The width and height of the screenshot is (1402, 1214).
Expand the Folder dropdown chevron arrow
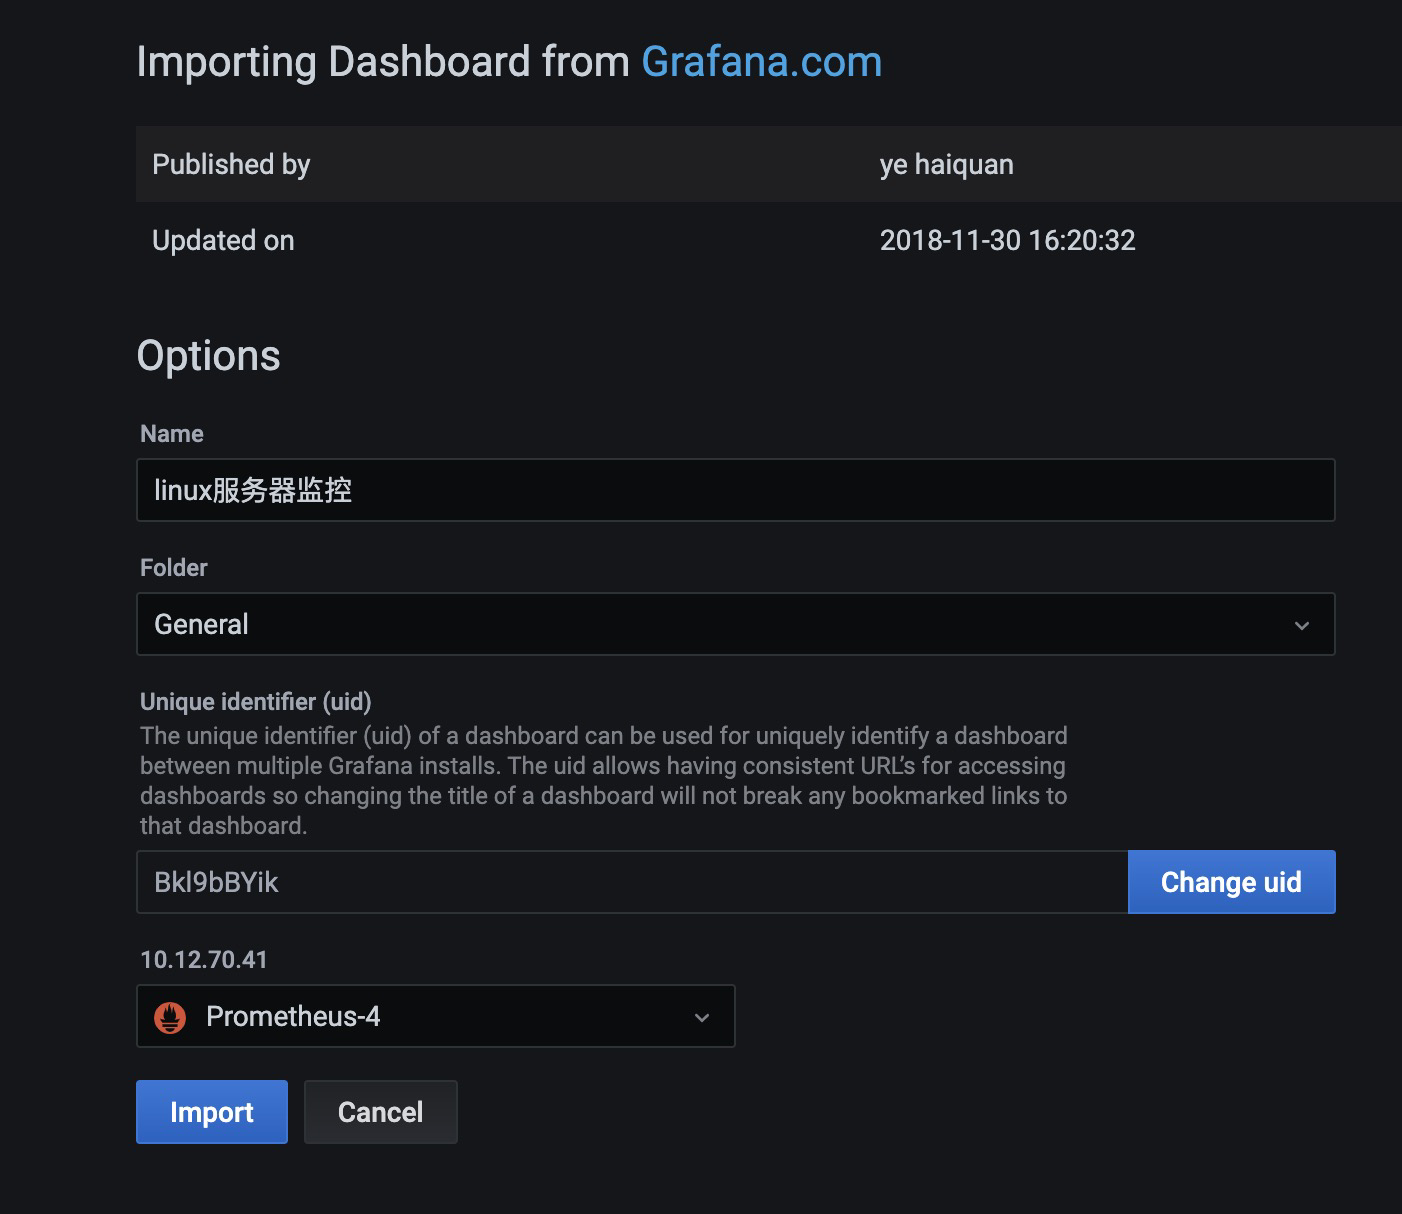1302,625
